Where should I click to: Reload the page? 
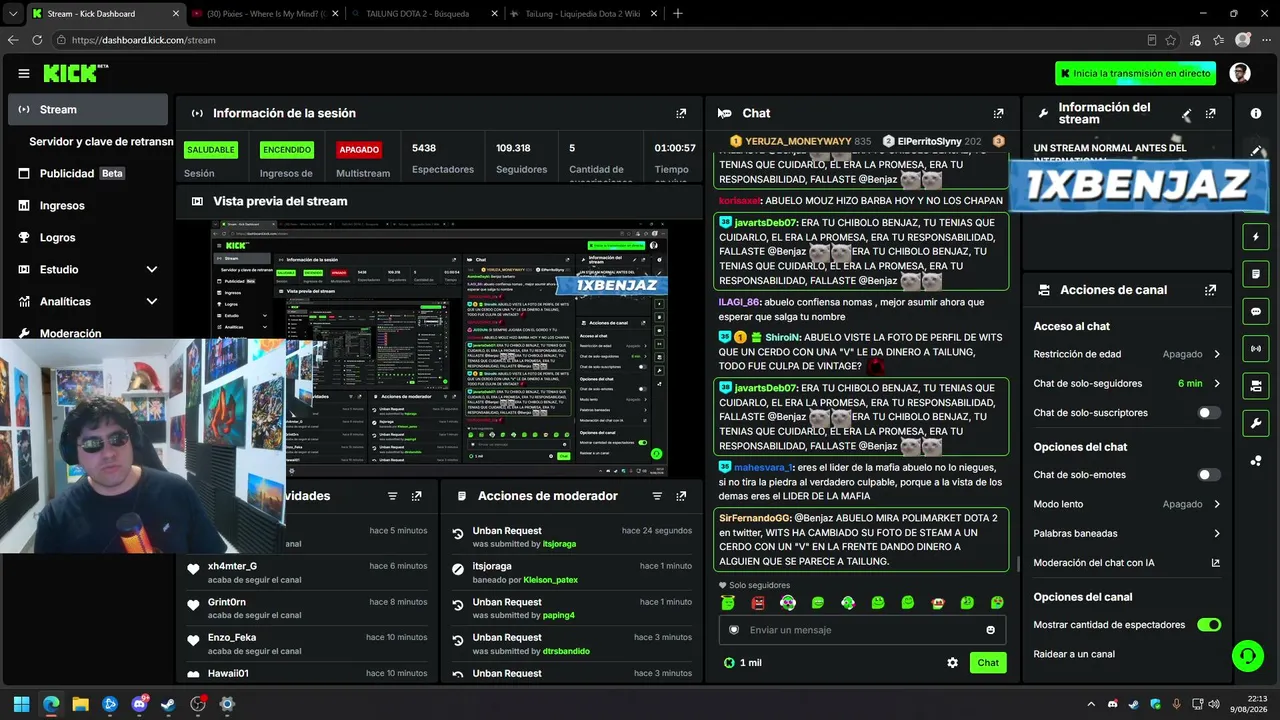tap(37, 40)
